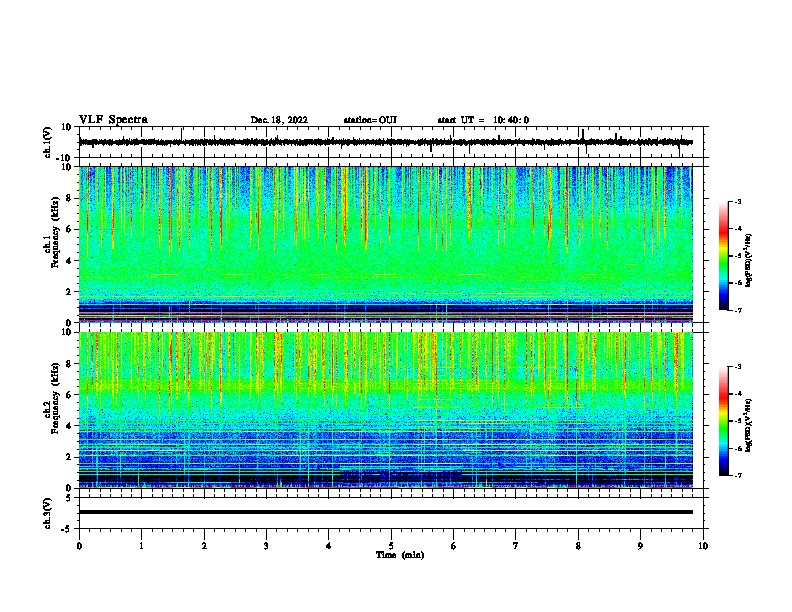Image resolution: width=792 pixels, height=612 pixels.
Task: Click time-axis tick label "7"
Action: click(x=516, y=546)
